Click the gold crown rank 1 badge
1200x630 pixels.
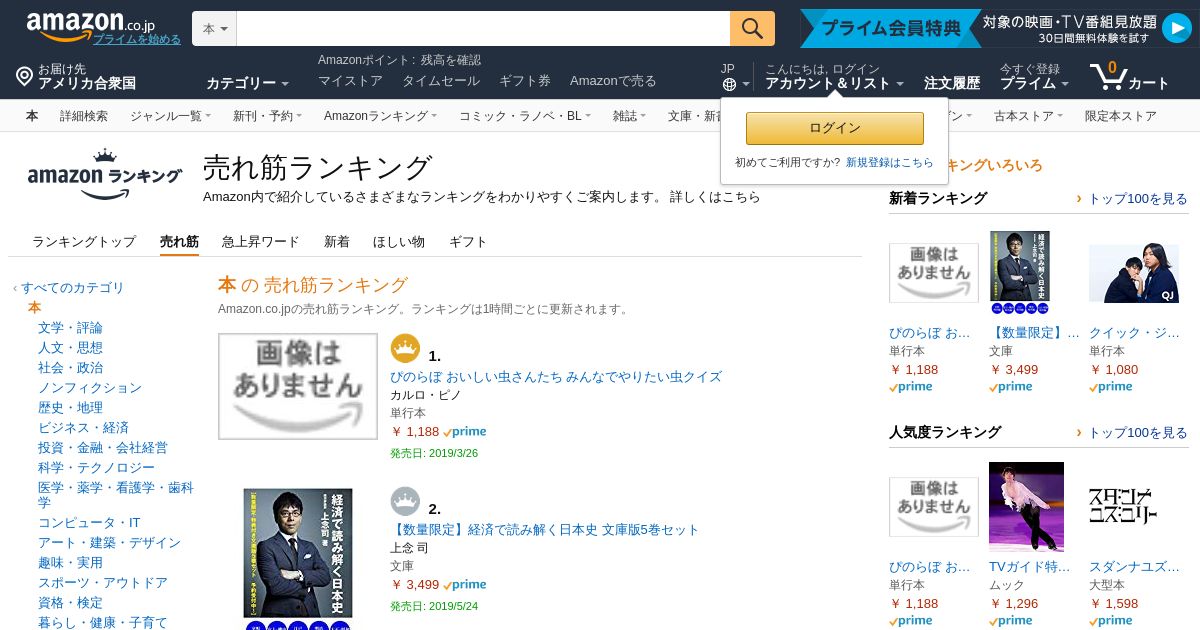[x=405, y=348]
